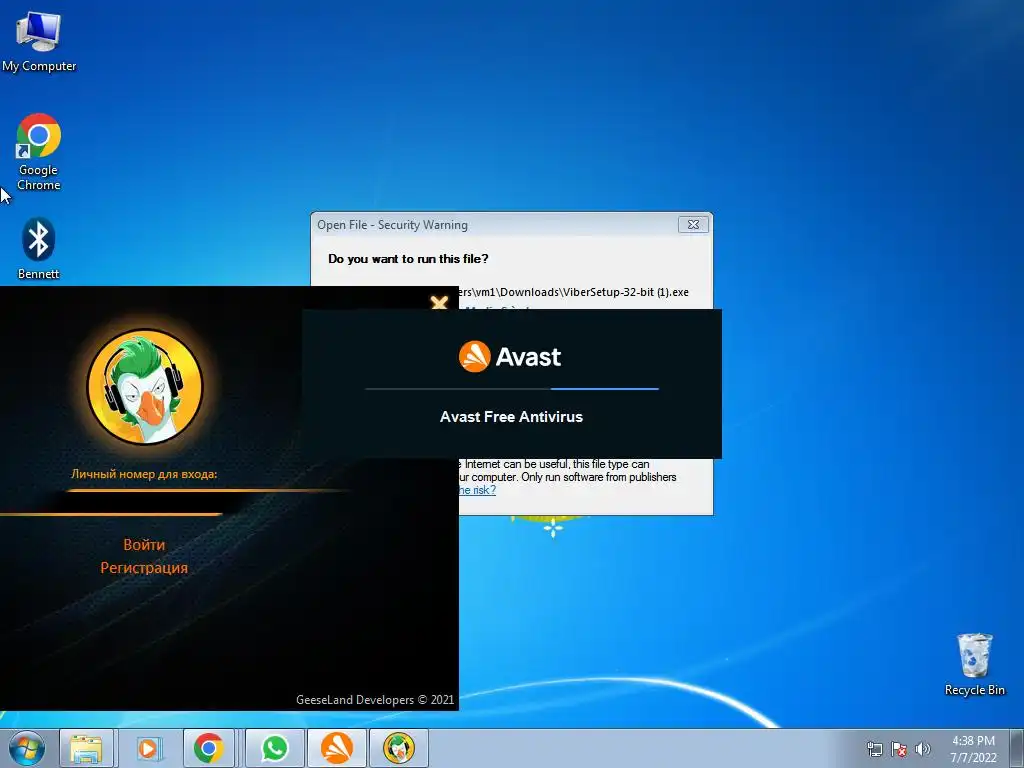Image resolution: width=1024 pixels, height=768 pixels.
Task: Click the personal number input field
Action: [x=144, y=503]
